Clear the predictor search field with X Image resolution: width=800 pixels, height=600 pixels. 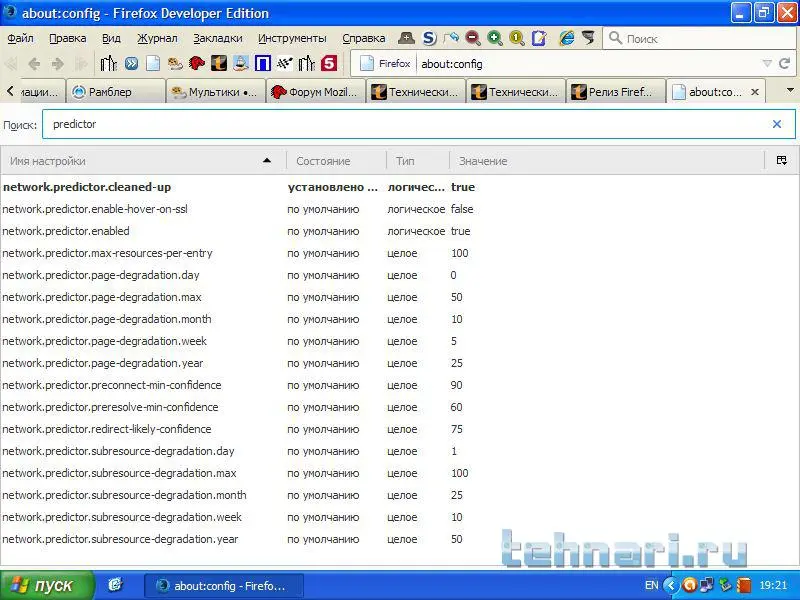click(x=776, y=125)
